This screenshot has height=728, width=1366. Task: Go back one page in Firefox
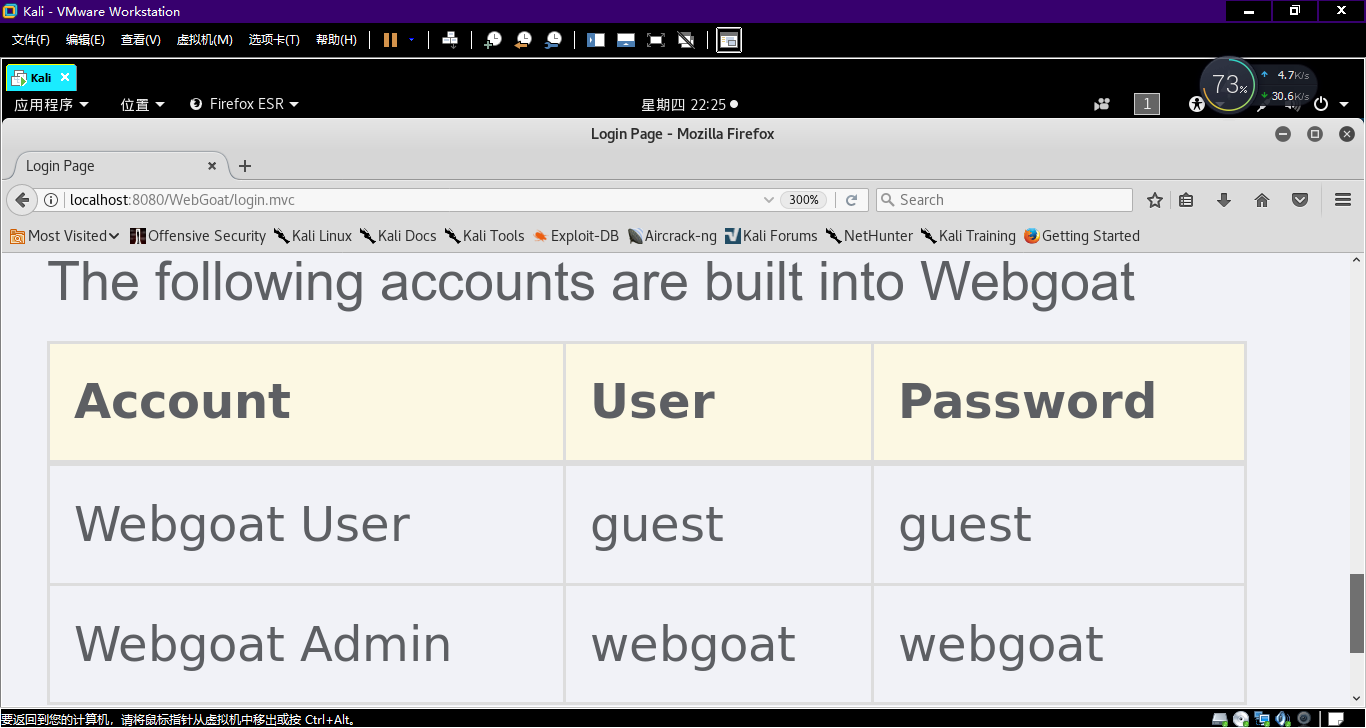22,200
